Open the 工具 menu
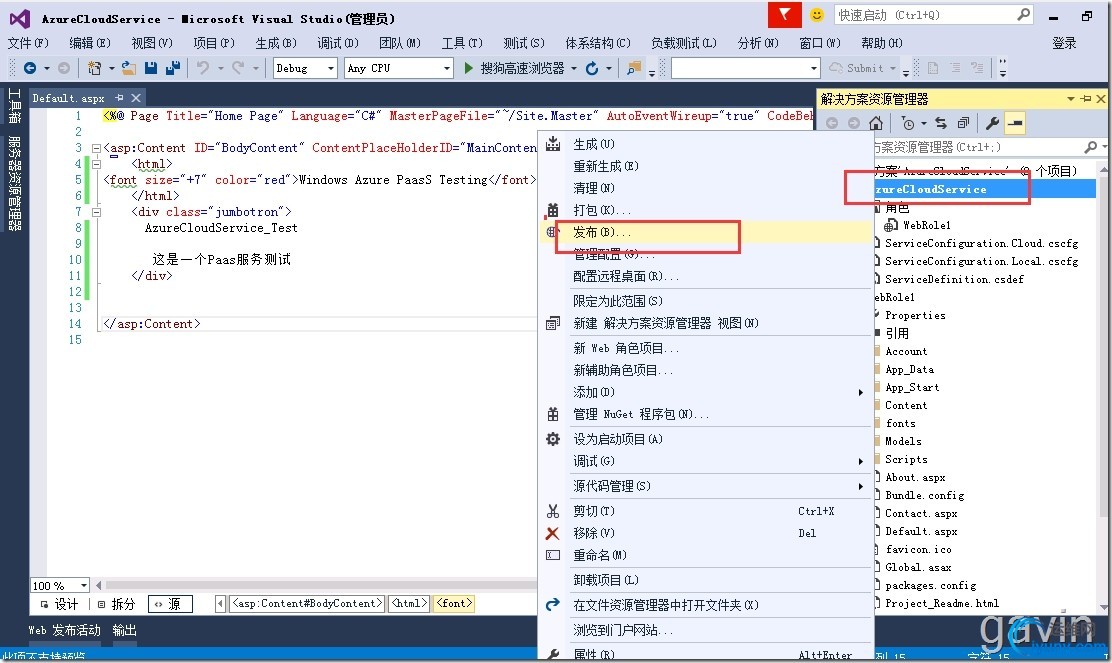The image size is (1112, 663). coord(462,43)
